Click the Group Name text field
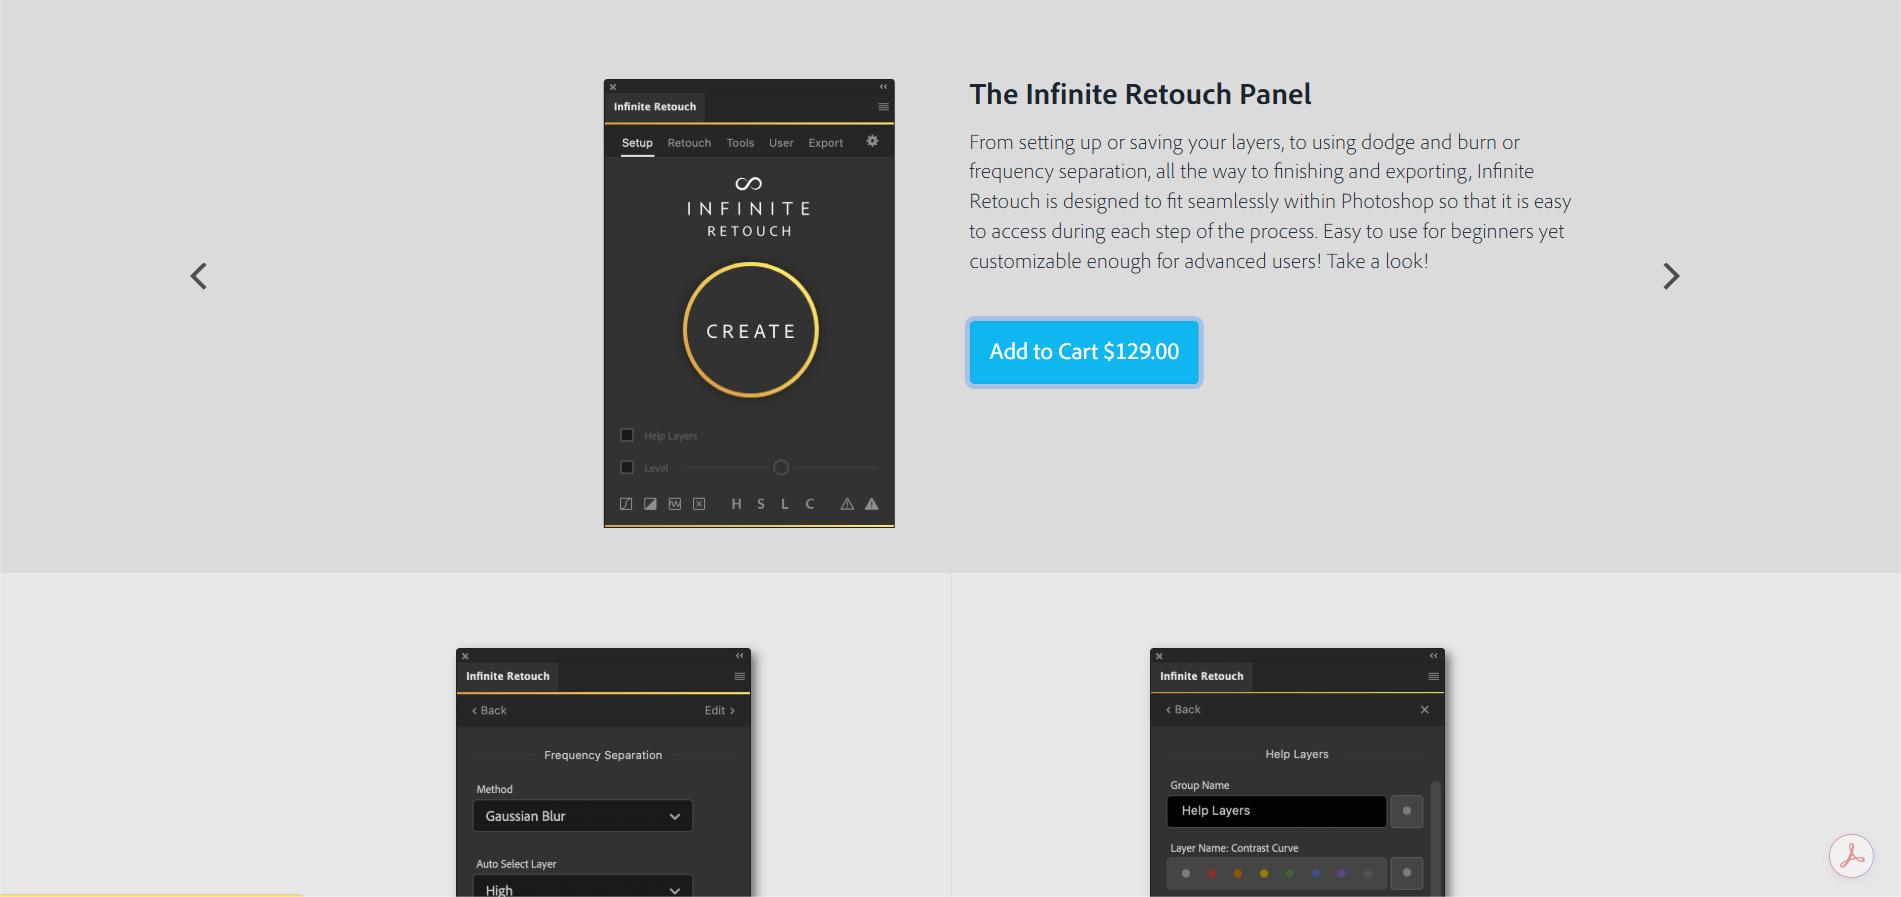 (x=1276, y=811)
